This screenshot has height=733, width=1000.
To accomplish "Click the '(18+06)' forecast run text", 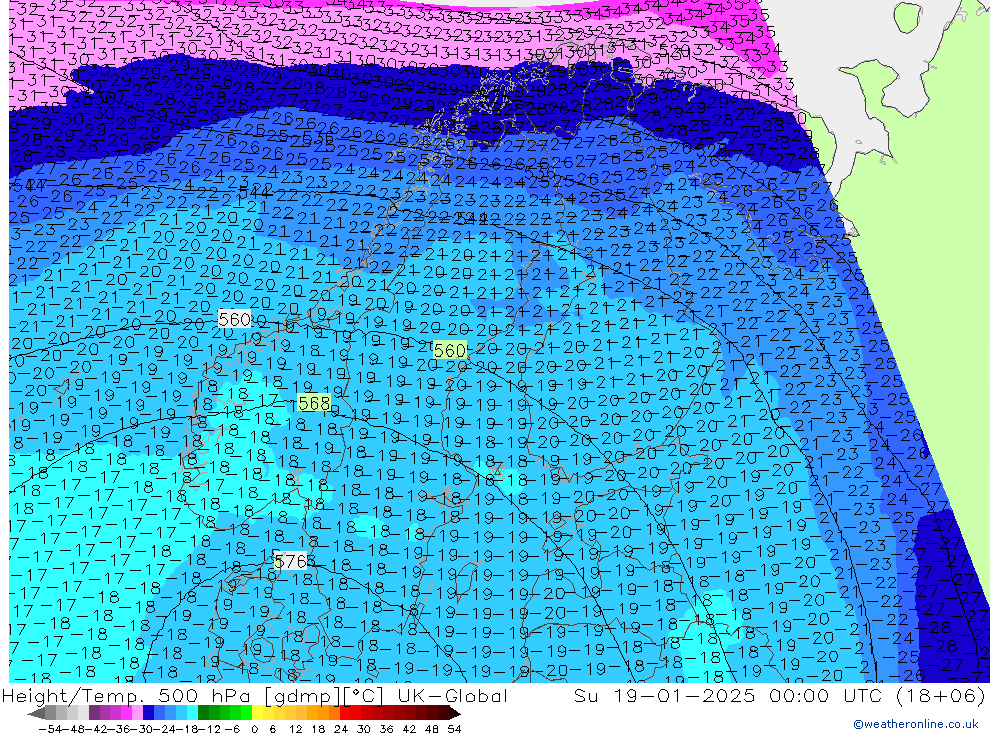I will tap(941, 695).
